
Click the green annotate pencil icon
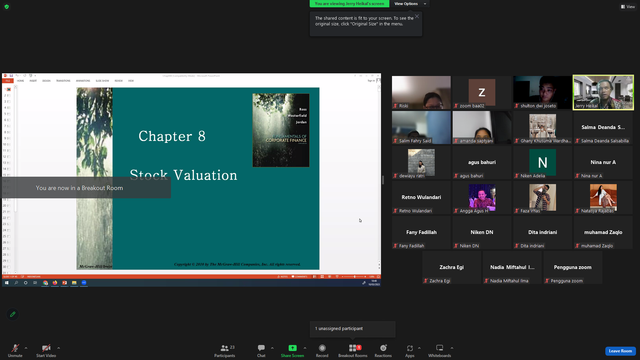point(13,314)
